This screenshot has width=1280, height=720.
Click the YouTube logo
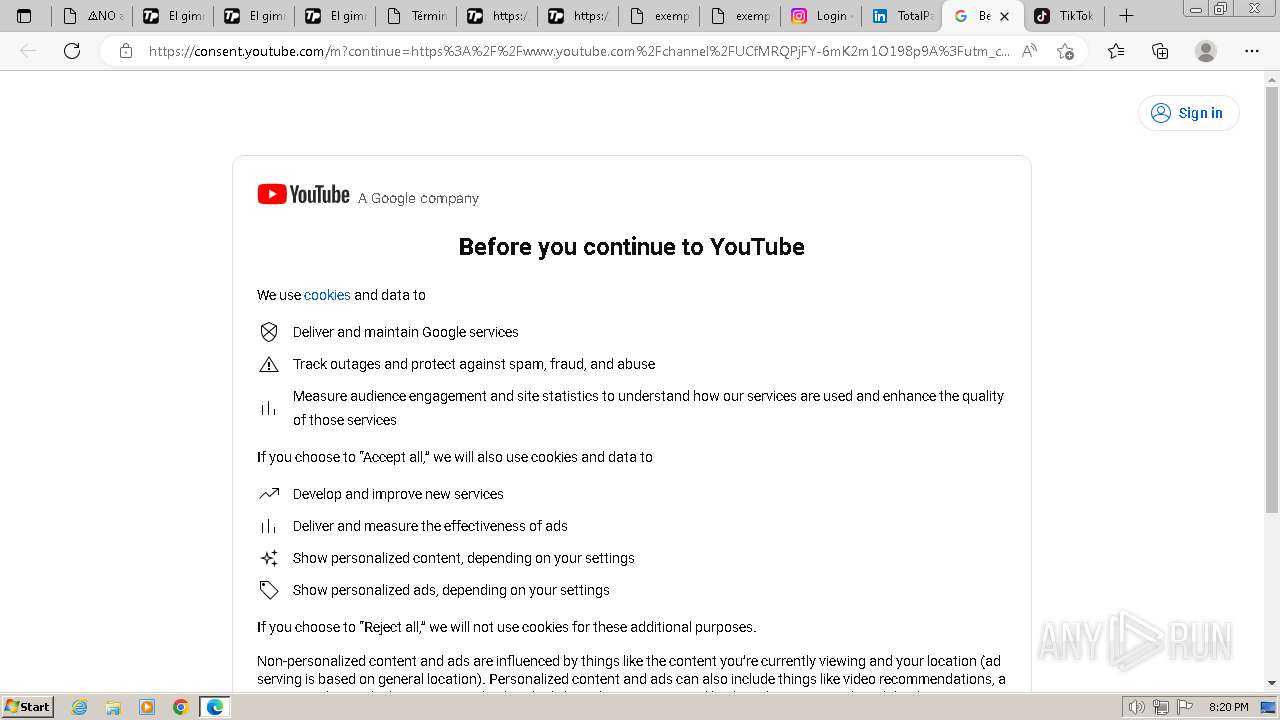pos(303,195)
